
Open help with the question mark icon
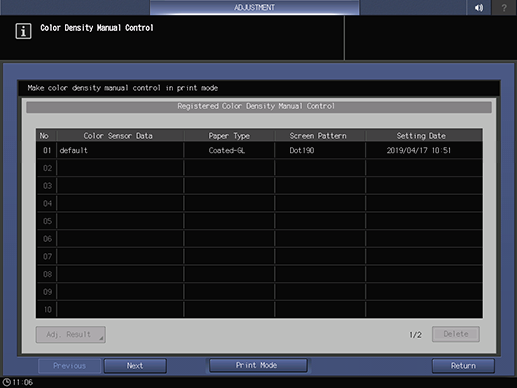504,7
